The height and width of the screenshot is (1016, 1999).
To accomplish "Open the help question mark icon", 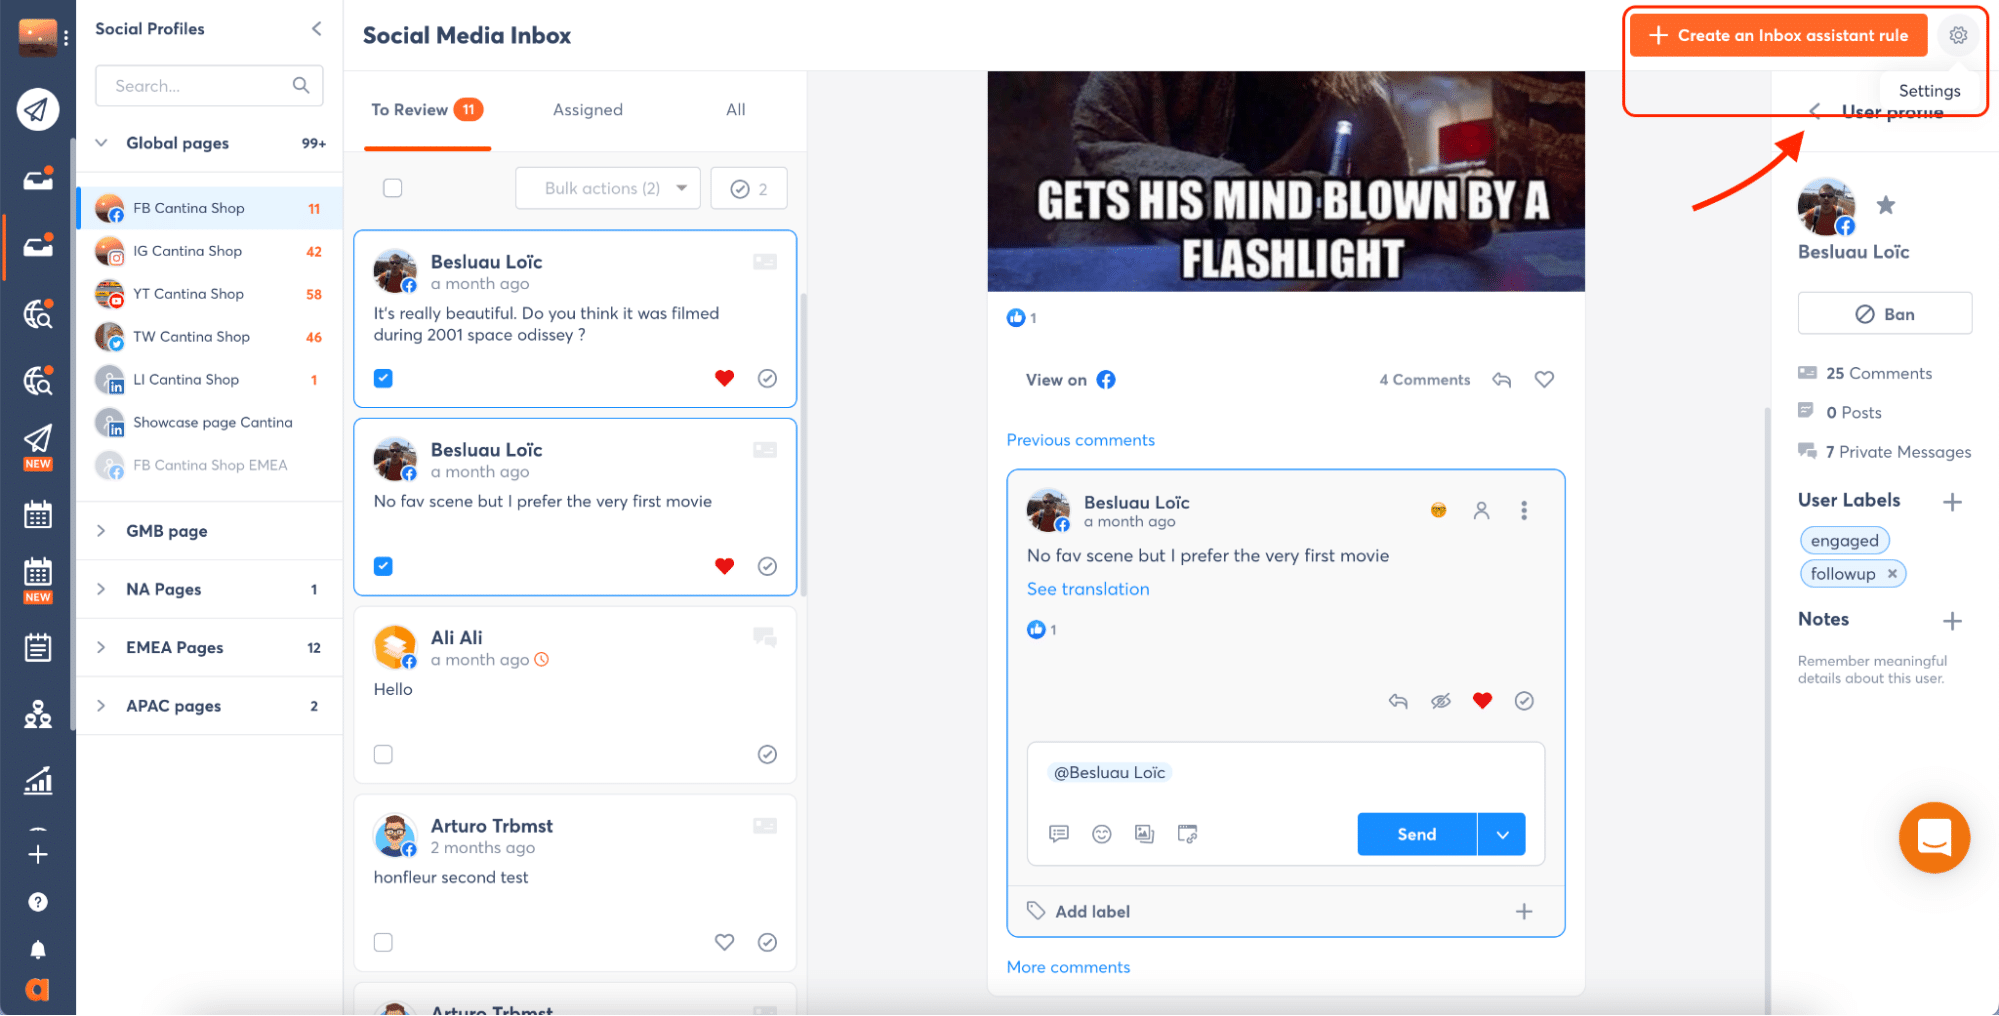I will (x=38, y=902).
